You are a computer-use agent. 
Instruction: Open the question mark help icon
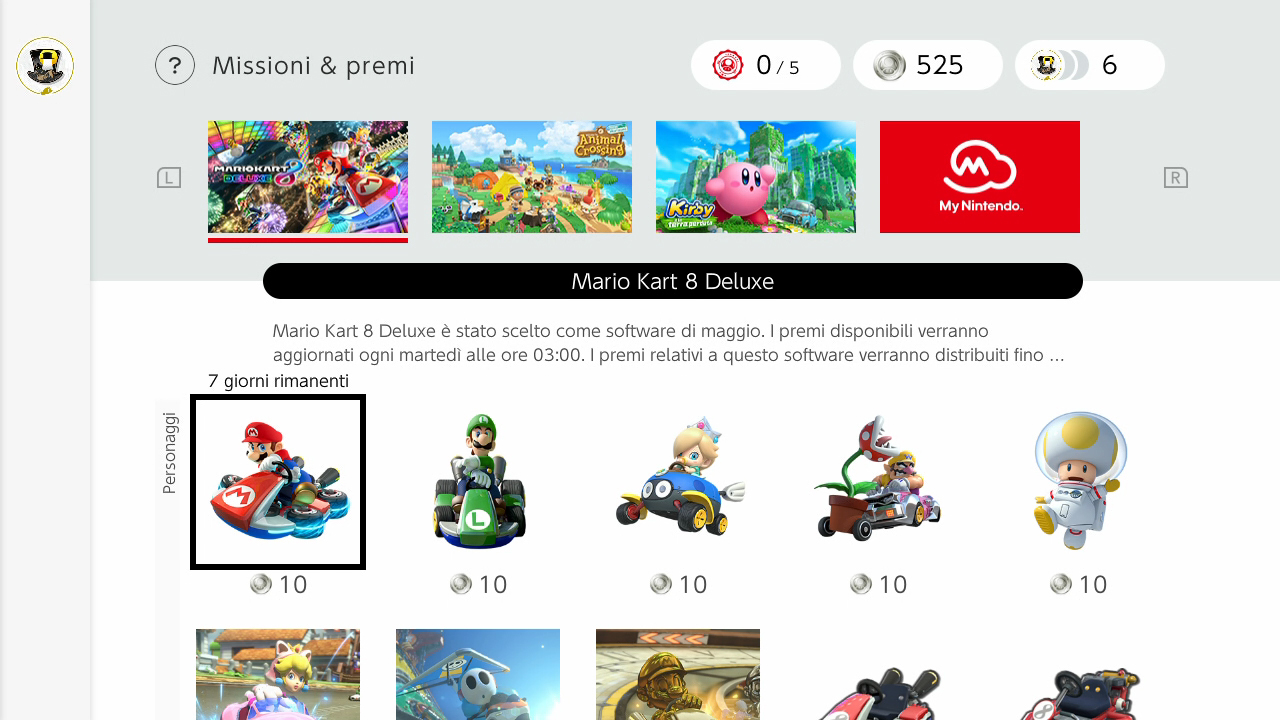click(x=175, y=65)
